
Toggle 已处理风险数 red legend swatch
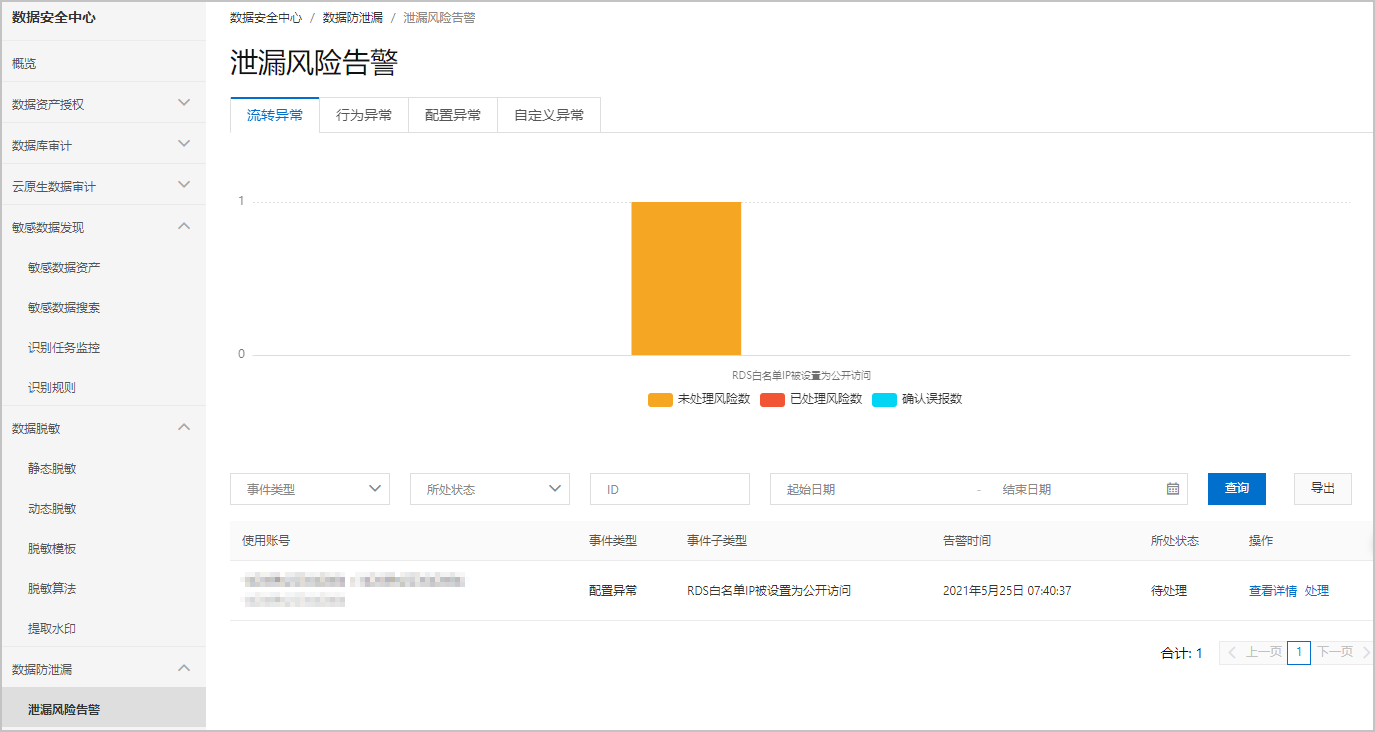pos(772,399)
